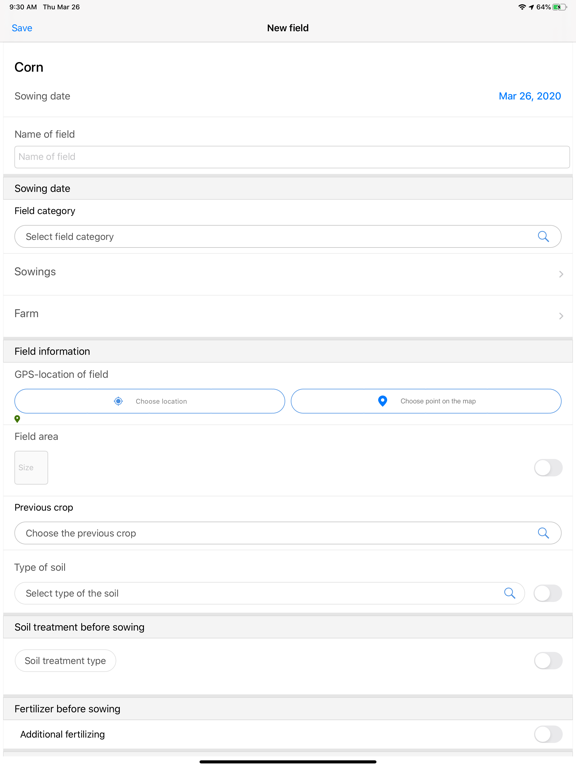
Task: Tap the Mar 26, 2020 sowing date
Action: click(x=529, y=96)
